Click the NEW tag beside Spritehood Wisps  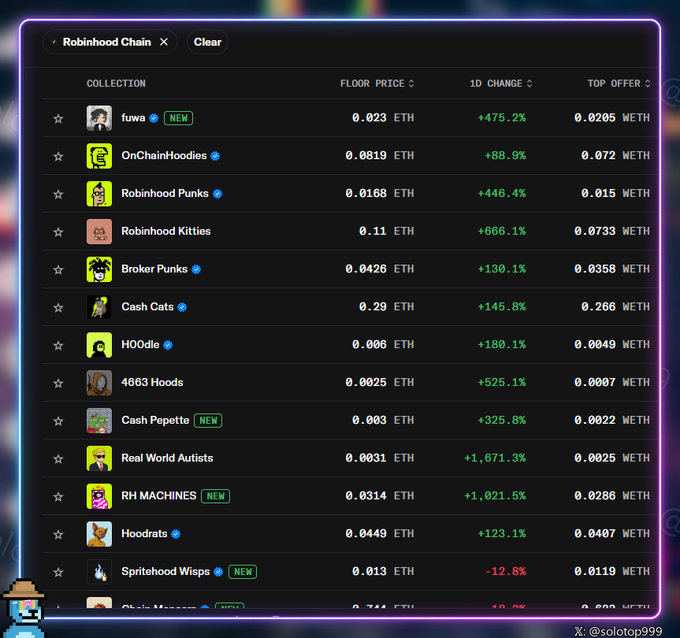pos(243,572)
